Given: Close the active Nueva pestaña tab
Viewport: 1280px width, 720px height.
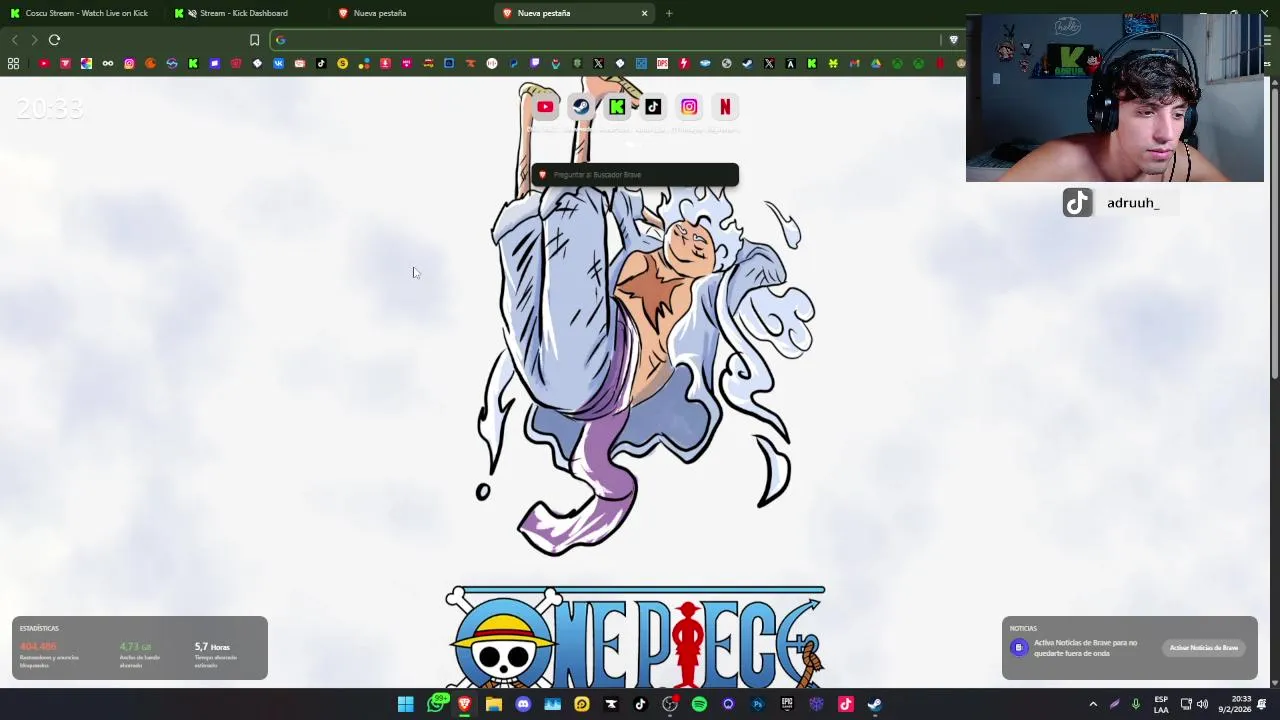Looking at the screenshot, I should (x=644, y=13).
